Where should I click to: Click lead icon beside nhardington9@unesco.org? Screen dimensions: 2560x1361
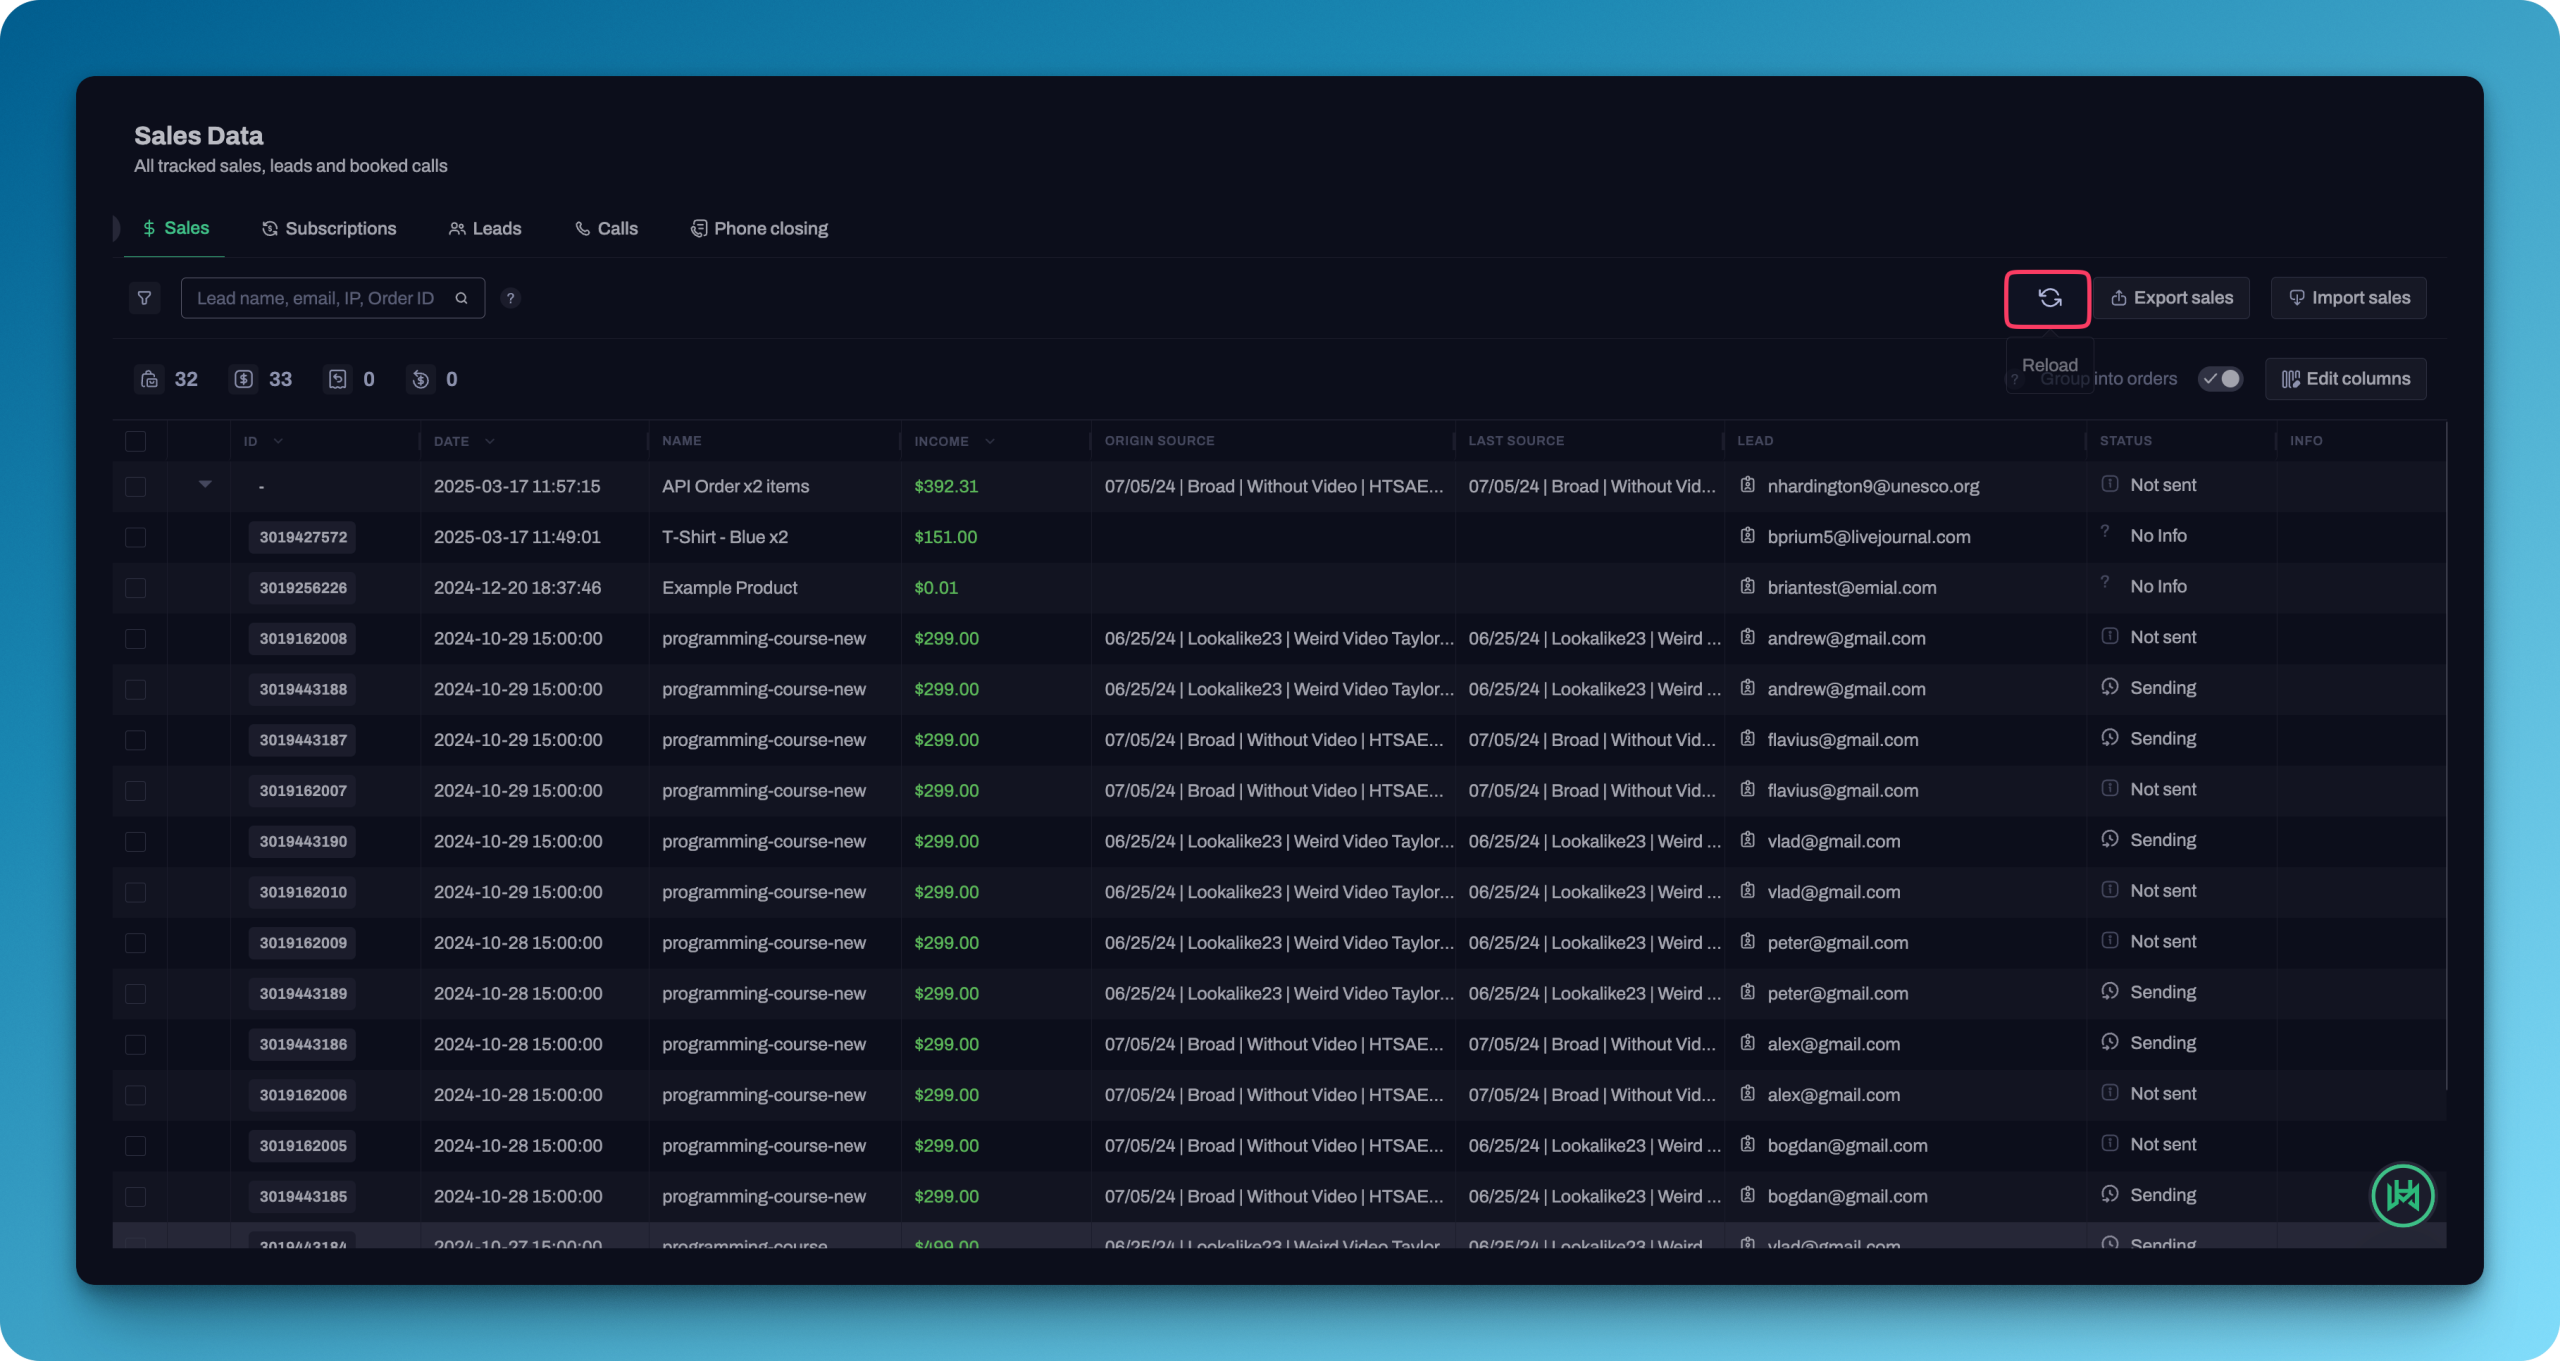point(1747,485)
